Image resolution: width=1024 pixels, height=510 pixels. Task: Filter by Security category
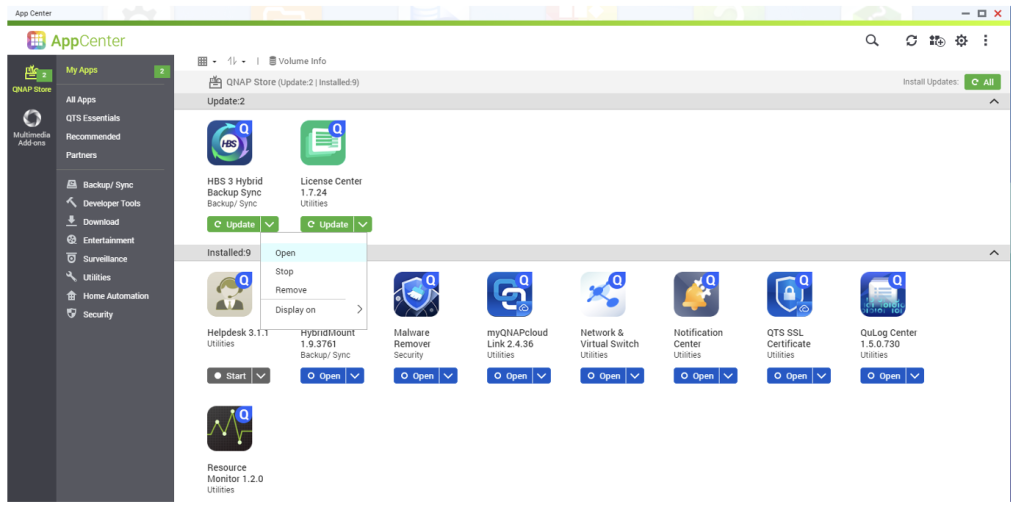click(x=89, y=314)
